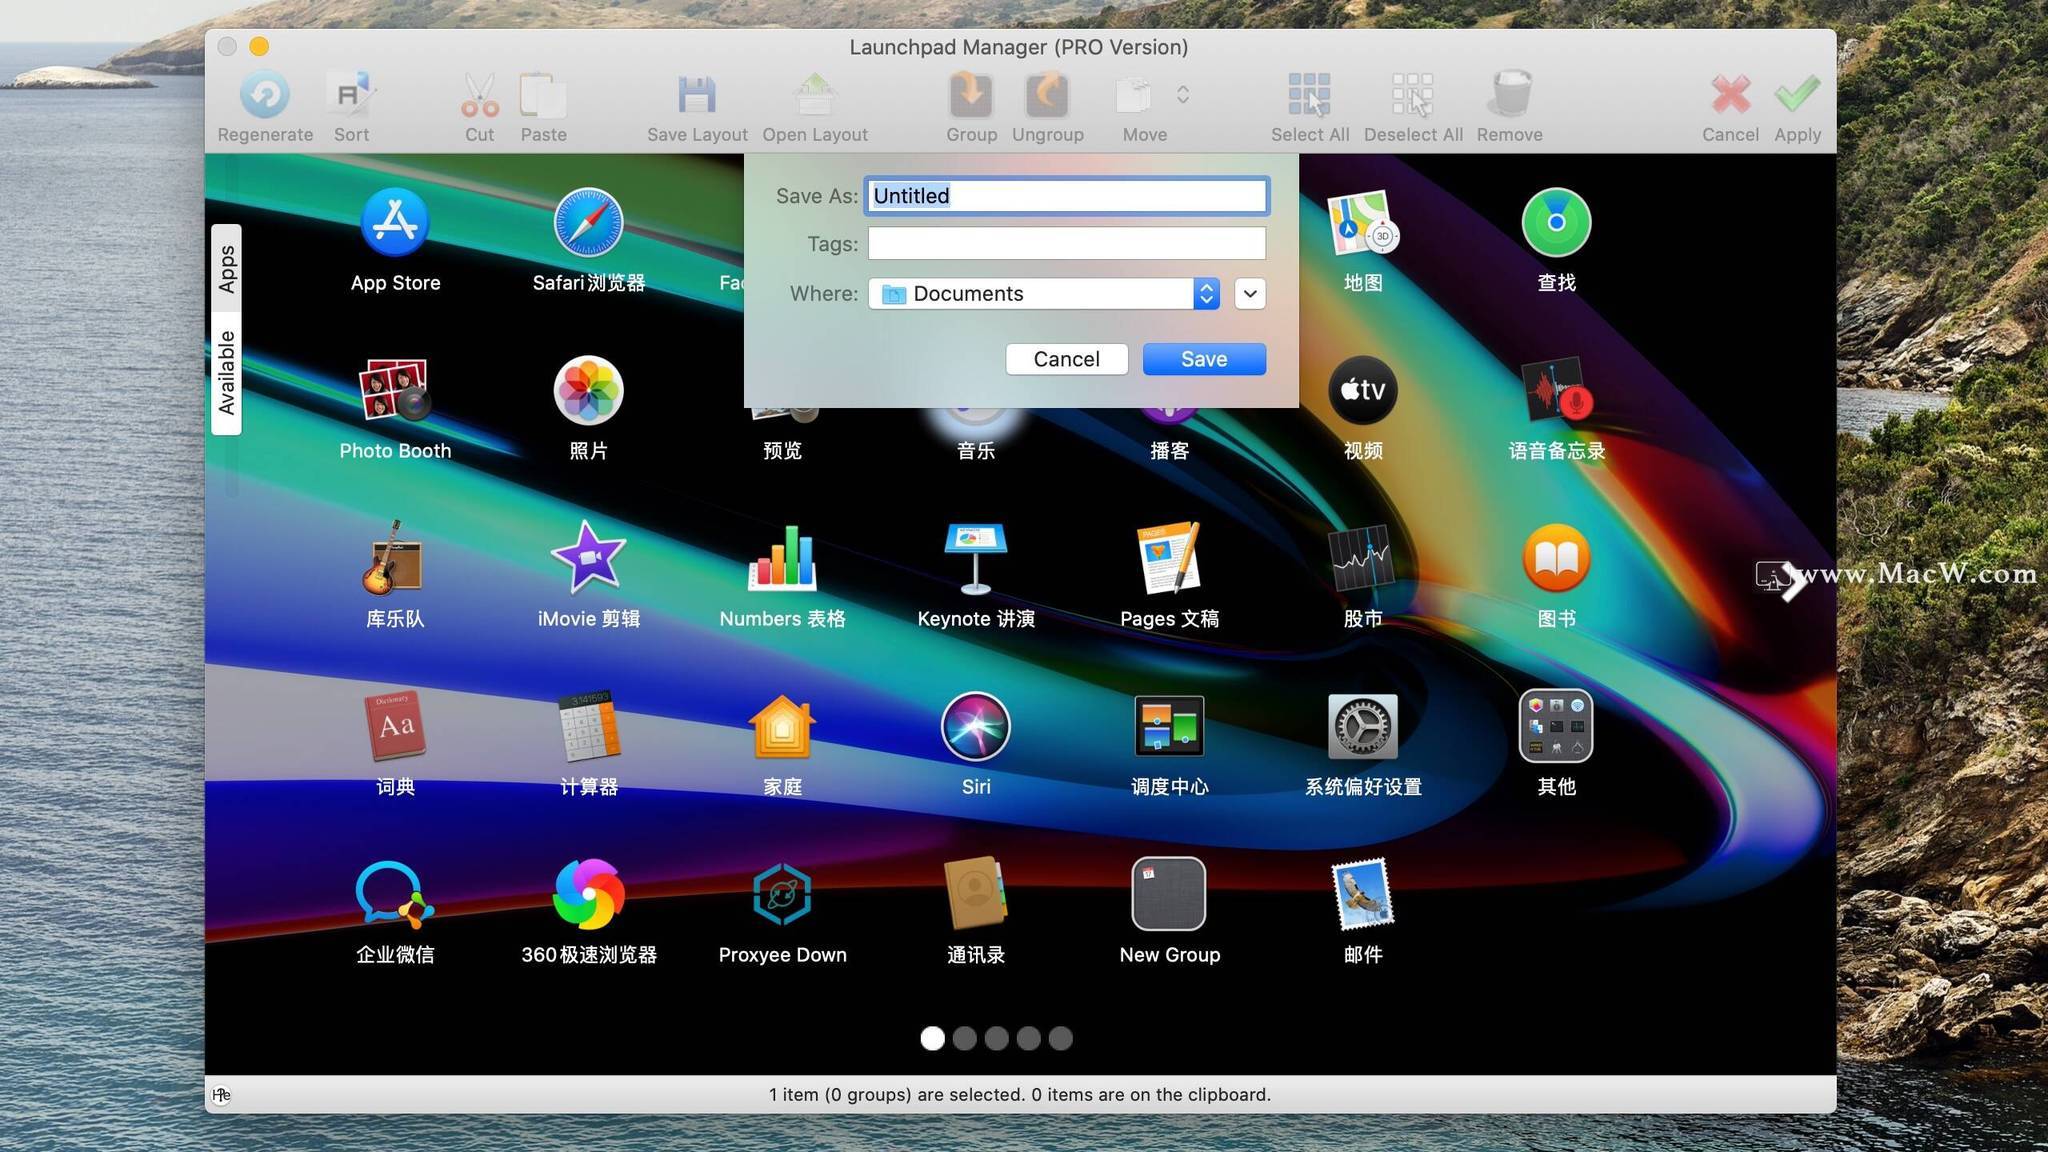The height and width of the screenshot is (1152, 2048).
Task: Select the iMovie 剪辑 icon
Action: [588, 558]
